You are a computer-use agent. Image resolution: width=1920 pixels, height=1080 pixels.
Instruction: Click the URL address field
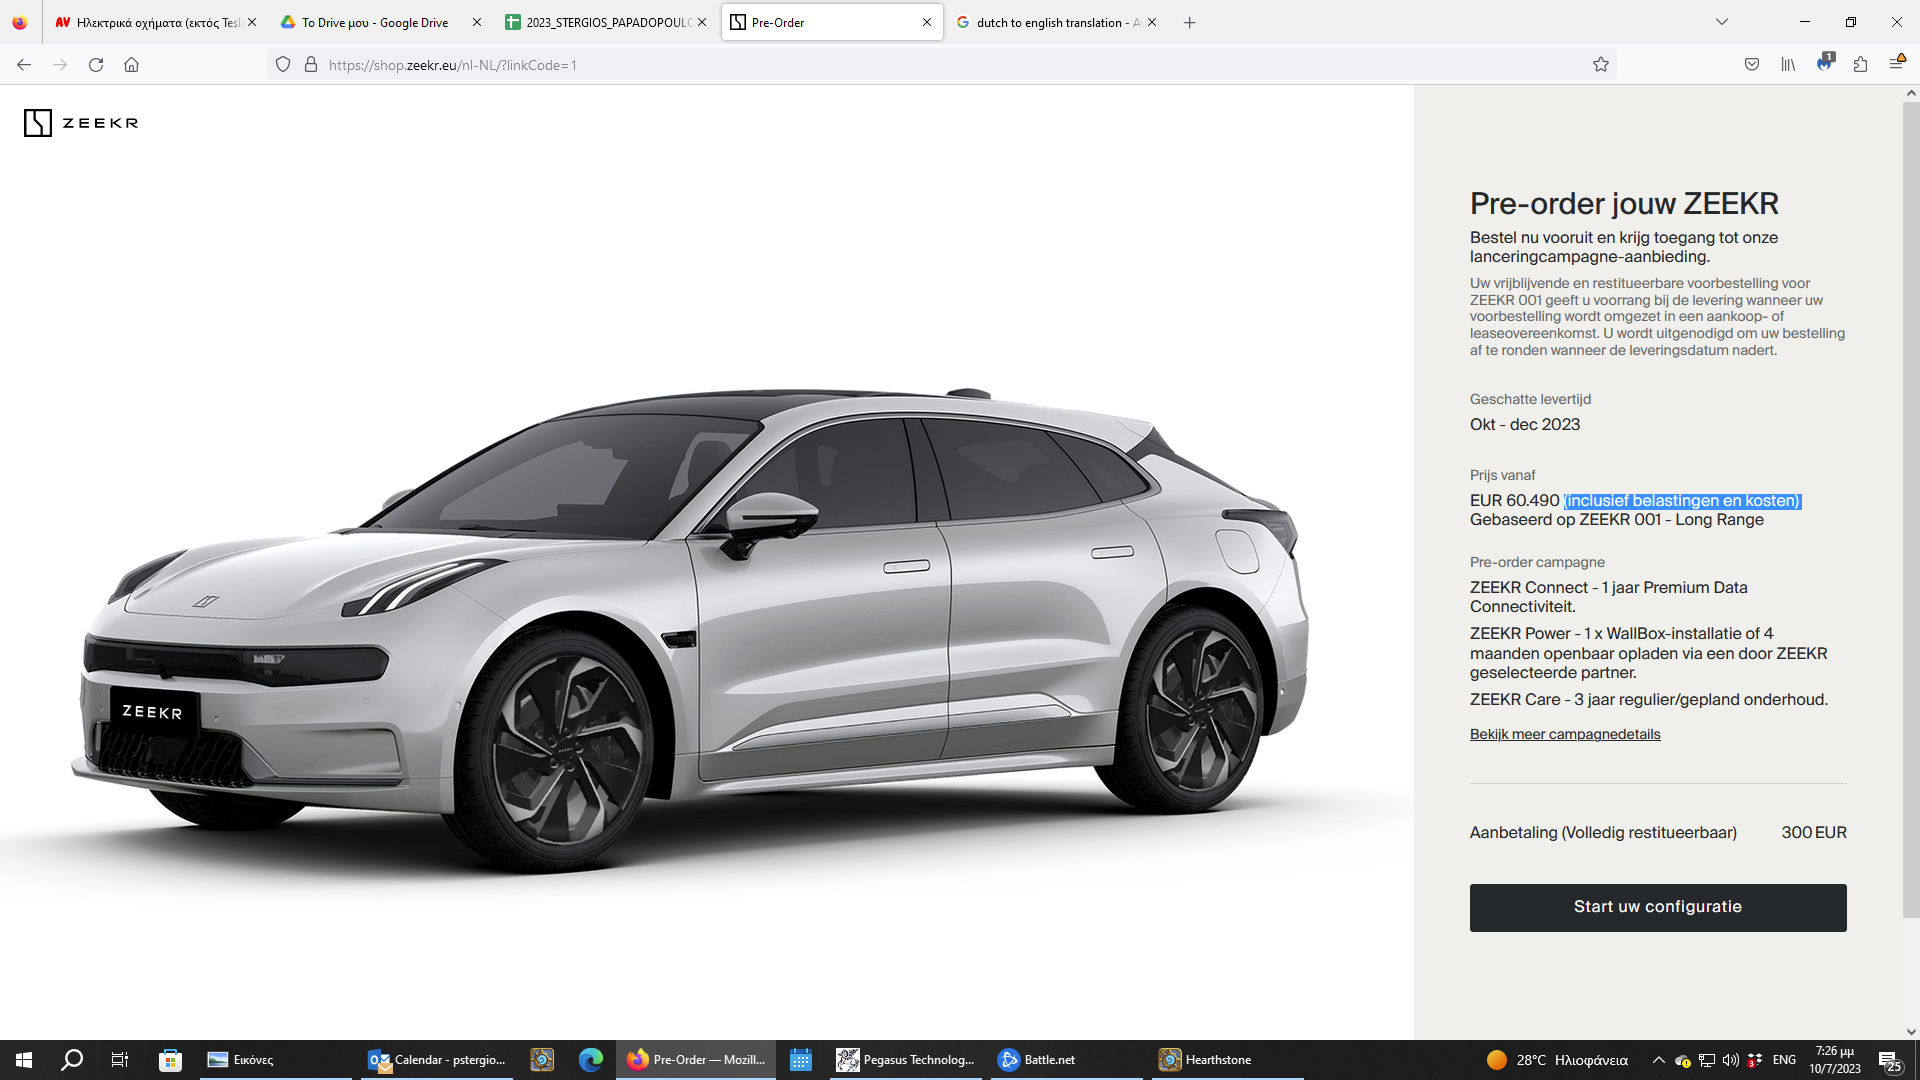(900, 65)
